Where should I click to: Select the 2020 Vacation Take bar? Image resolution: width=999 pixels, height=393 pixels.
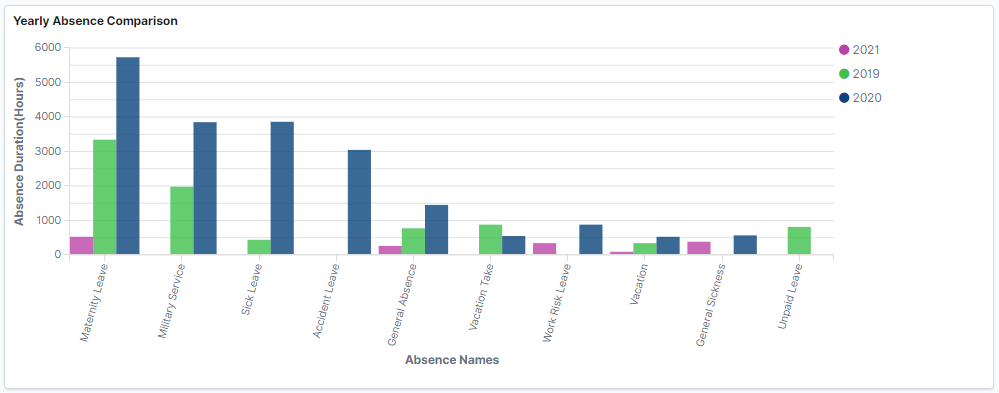pyautogui.click(x=514, y=245)
